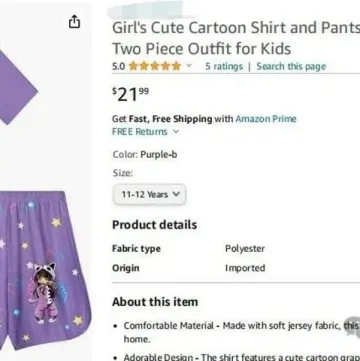Click the share icon above product image
360x361 pixels.
74,22
